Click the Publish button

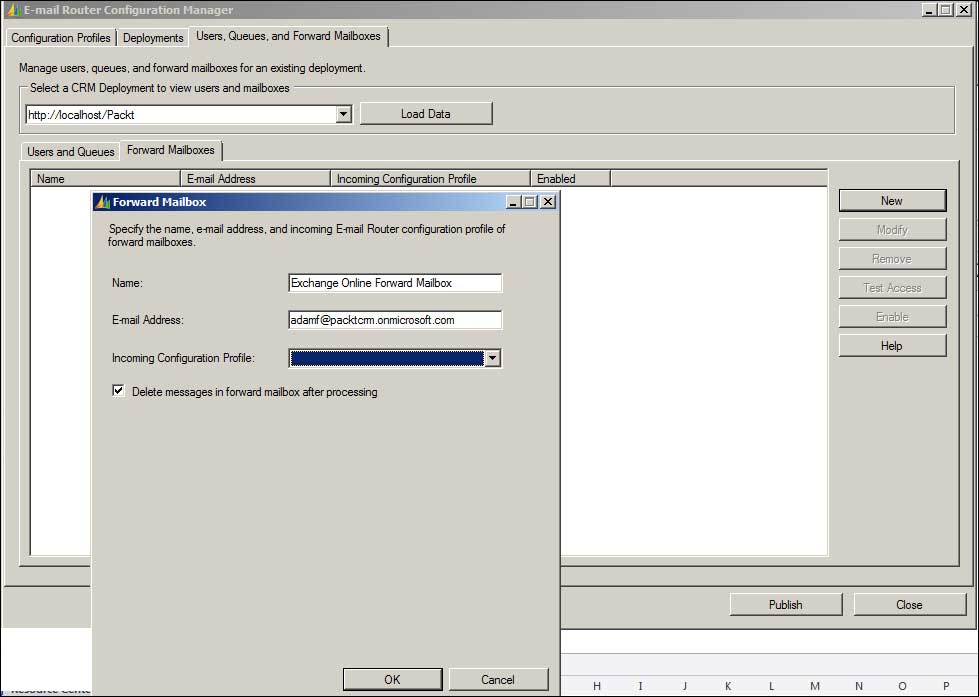(785, 605)
